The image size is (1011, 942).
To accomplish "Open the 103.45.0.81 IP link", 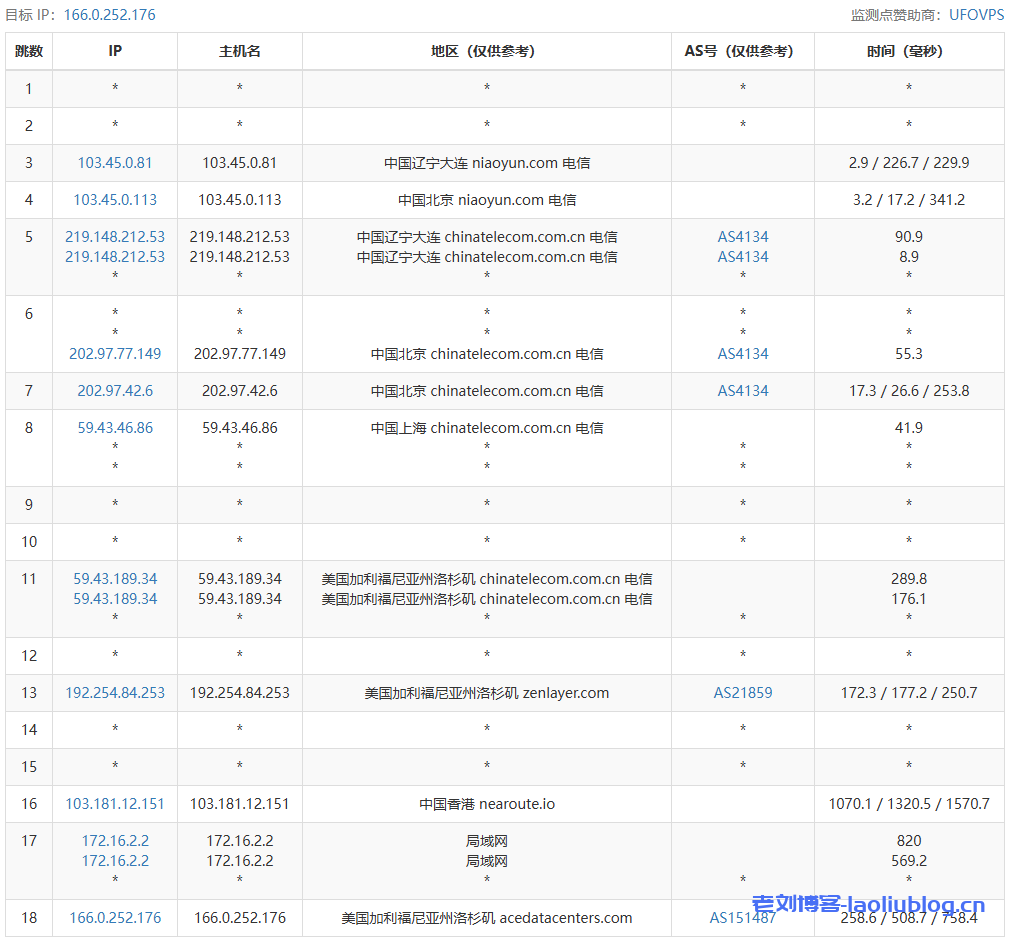I will pos(115,163).
